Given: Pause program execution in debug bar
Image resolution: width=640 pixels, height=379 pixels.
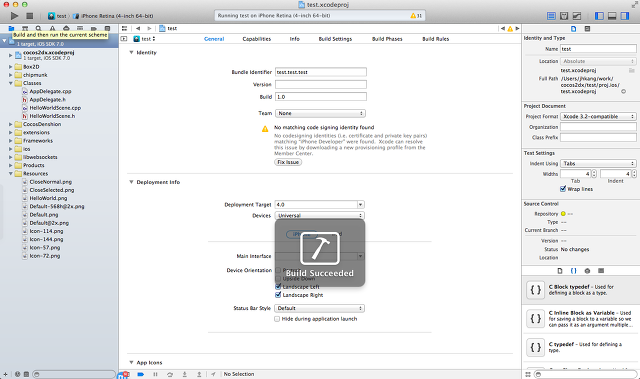Looking at the screenshot, I should [x=155, y=374].
